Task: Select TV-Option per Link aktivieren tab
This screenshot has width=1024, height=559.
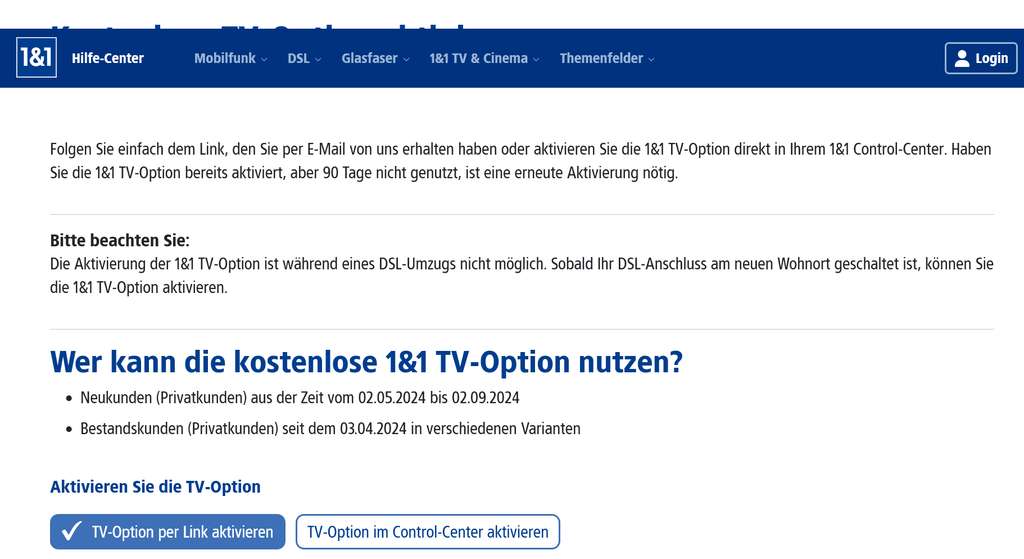Action: click(x=168, y=532)
